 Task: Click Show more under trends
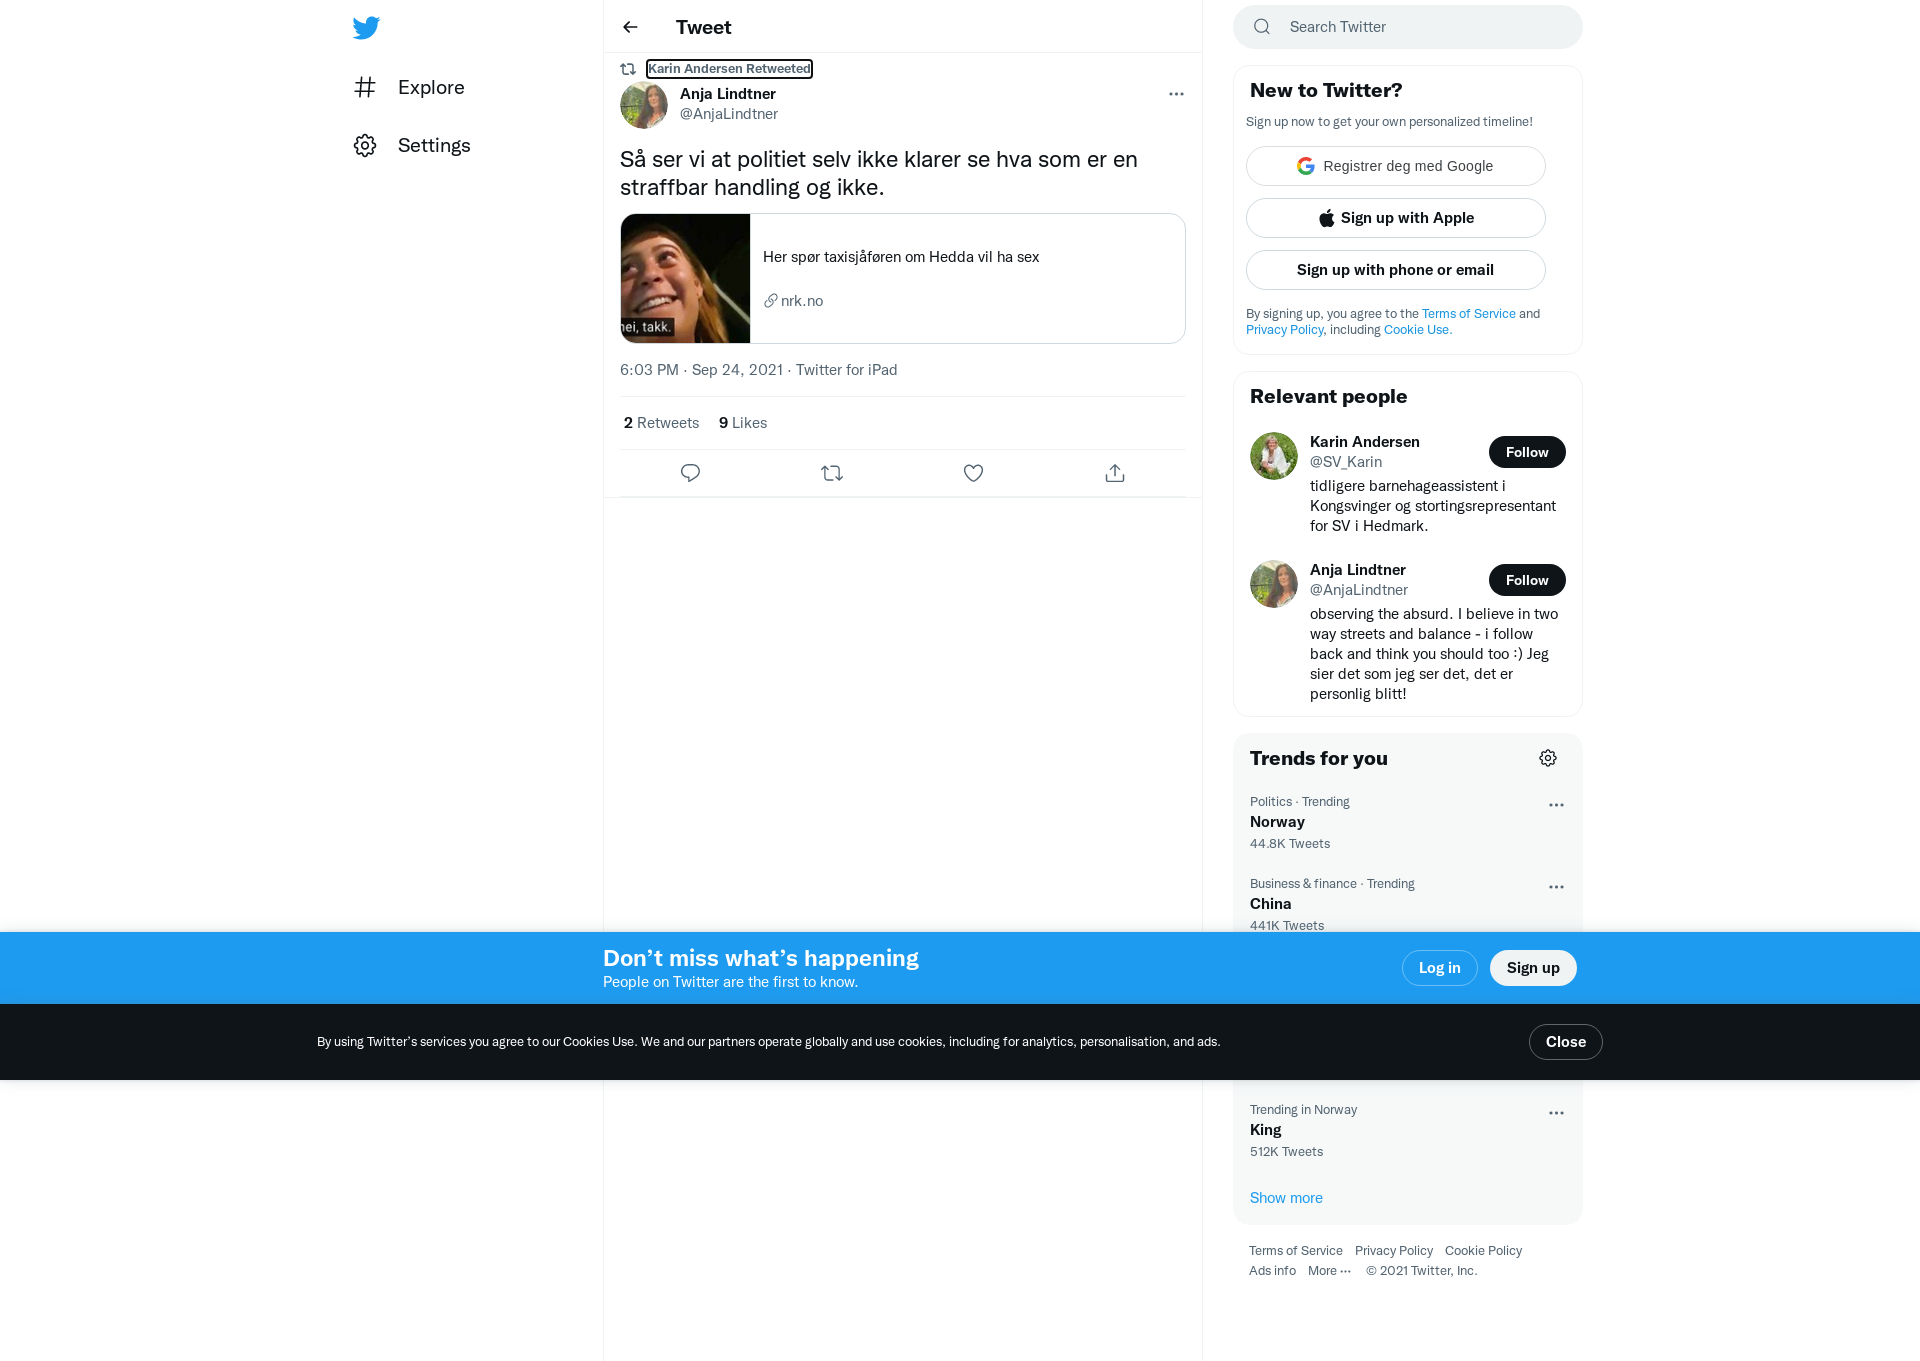pos(1286,1198)
